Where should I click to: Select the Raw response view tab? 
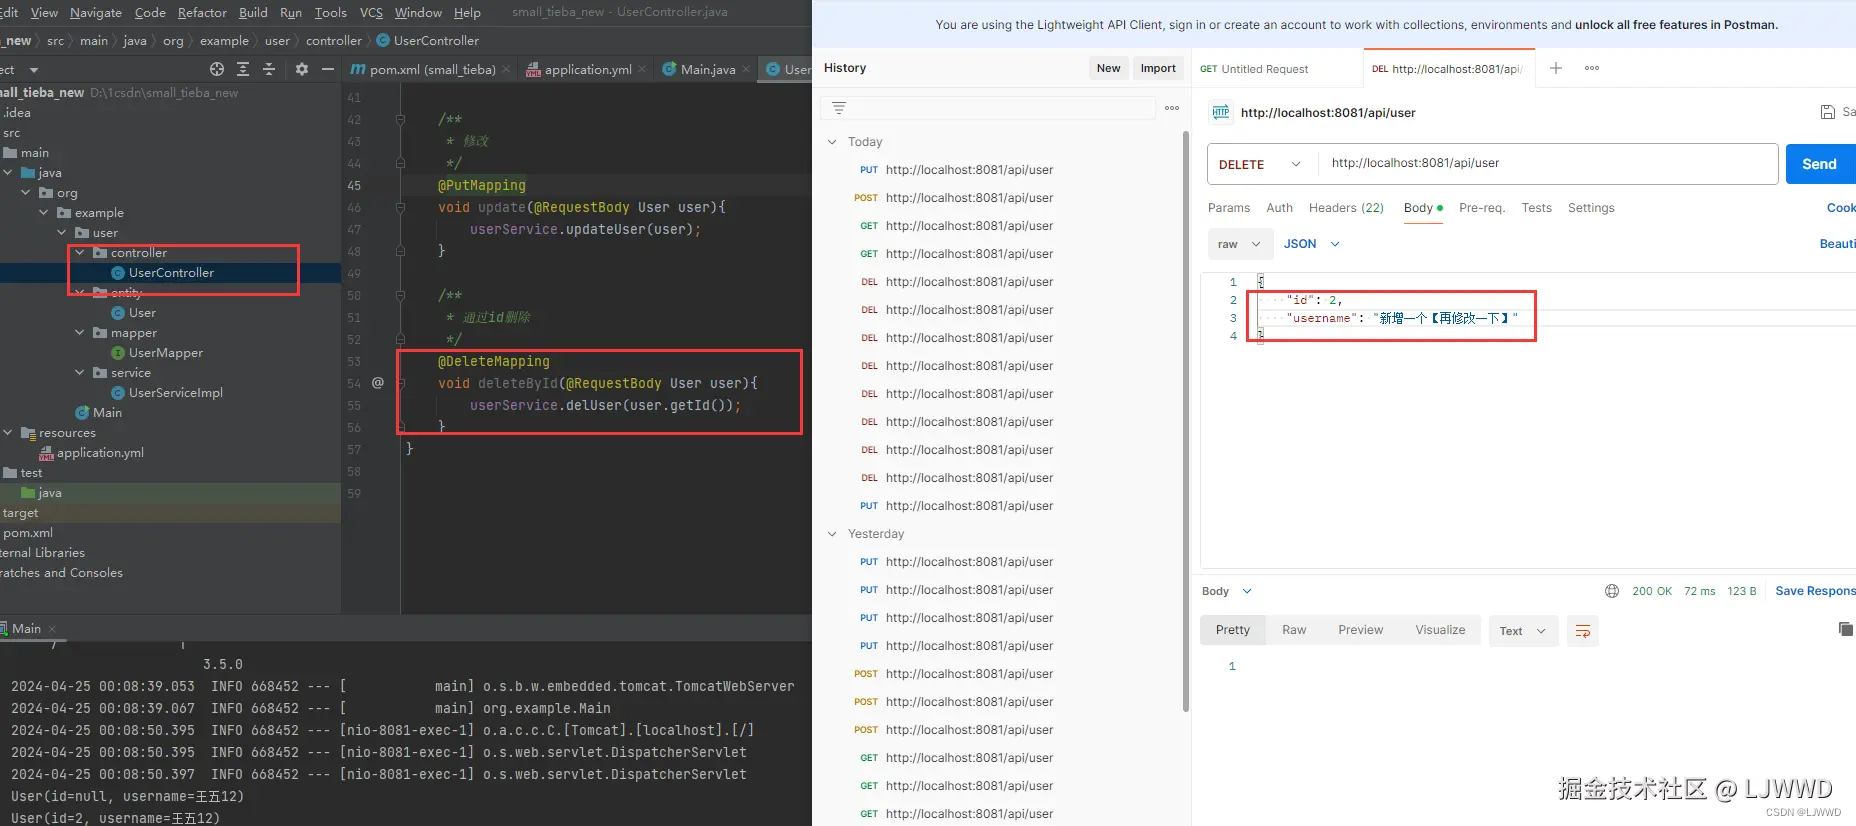point(1294,630)
